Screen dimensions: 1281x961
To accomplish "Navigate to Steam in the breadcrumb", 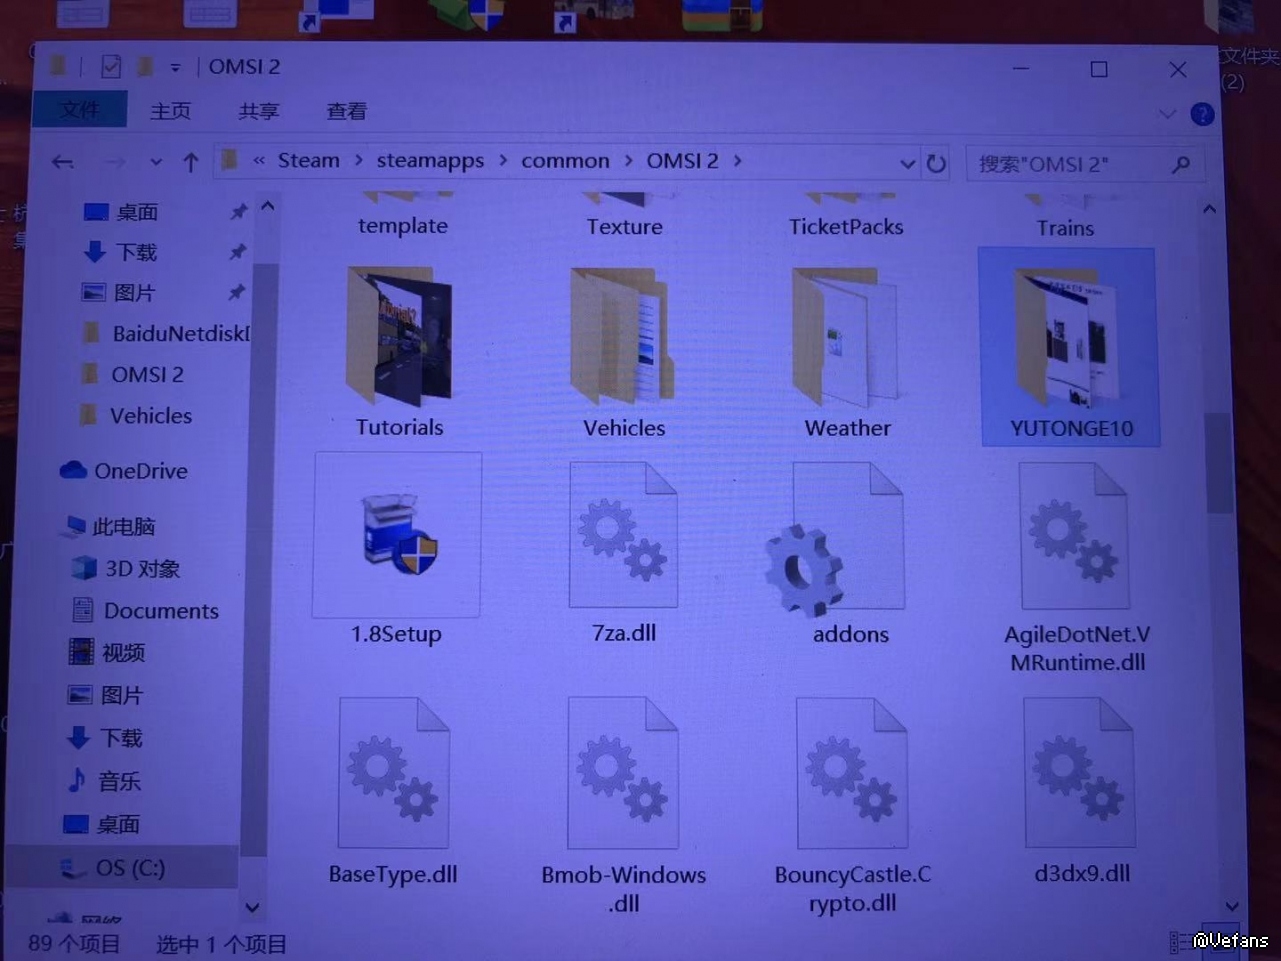I will point(309,161).
